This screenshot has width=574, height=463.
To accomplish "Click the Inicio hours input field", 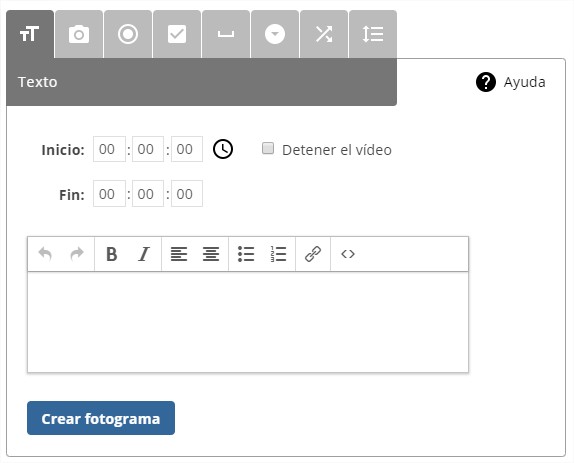I will pyautogui.click(x=109, y=149).
